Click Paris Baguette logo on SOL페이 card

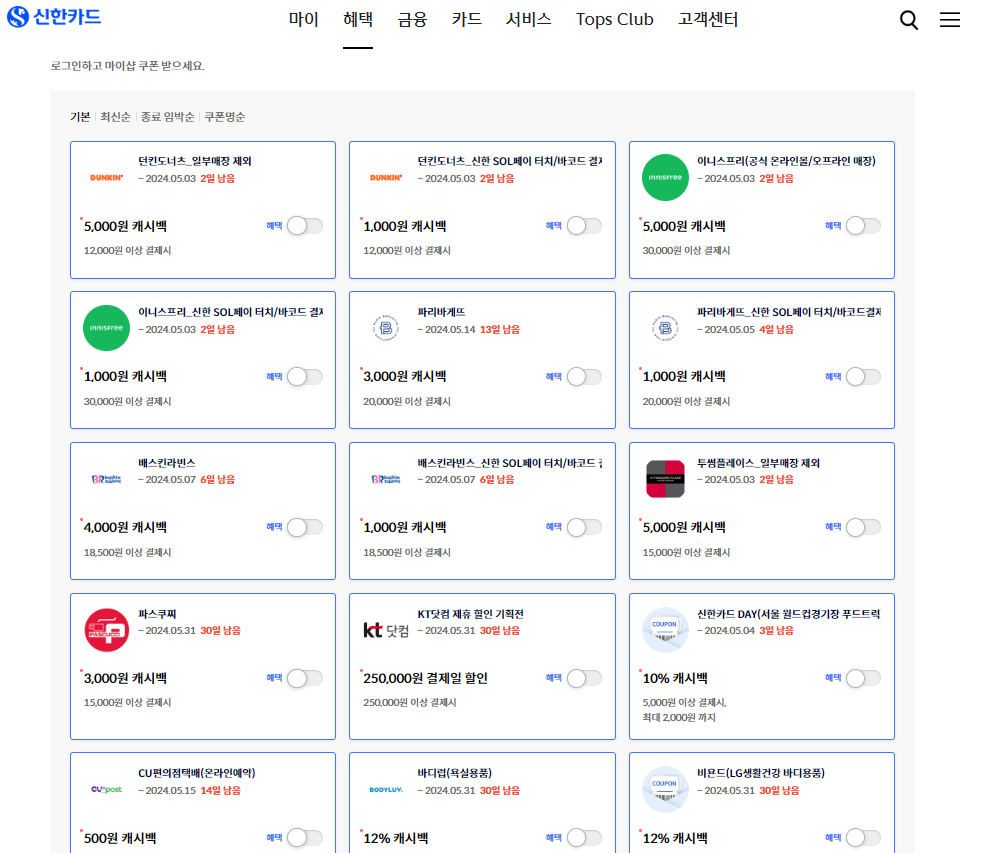coord(665,328)
